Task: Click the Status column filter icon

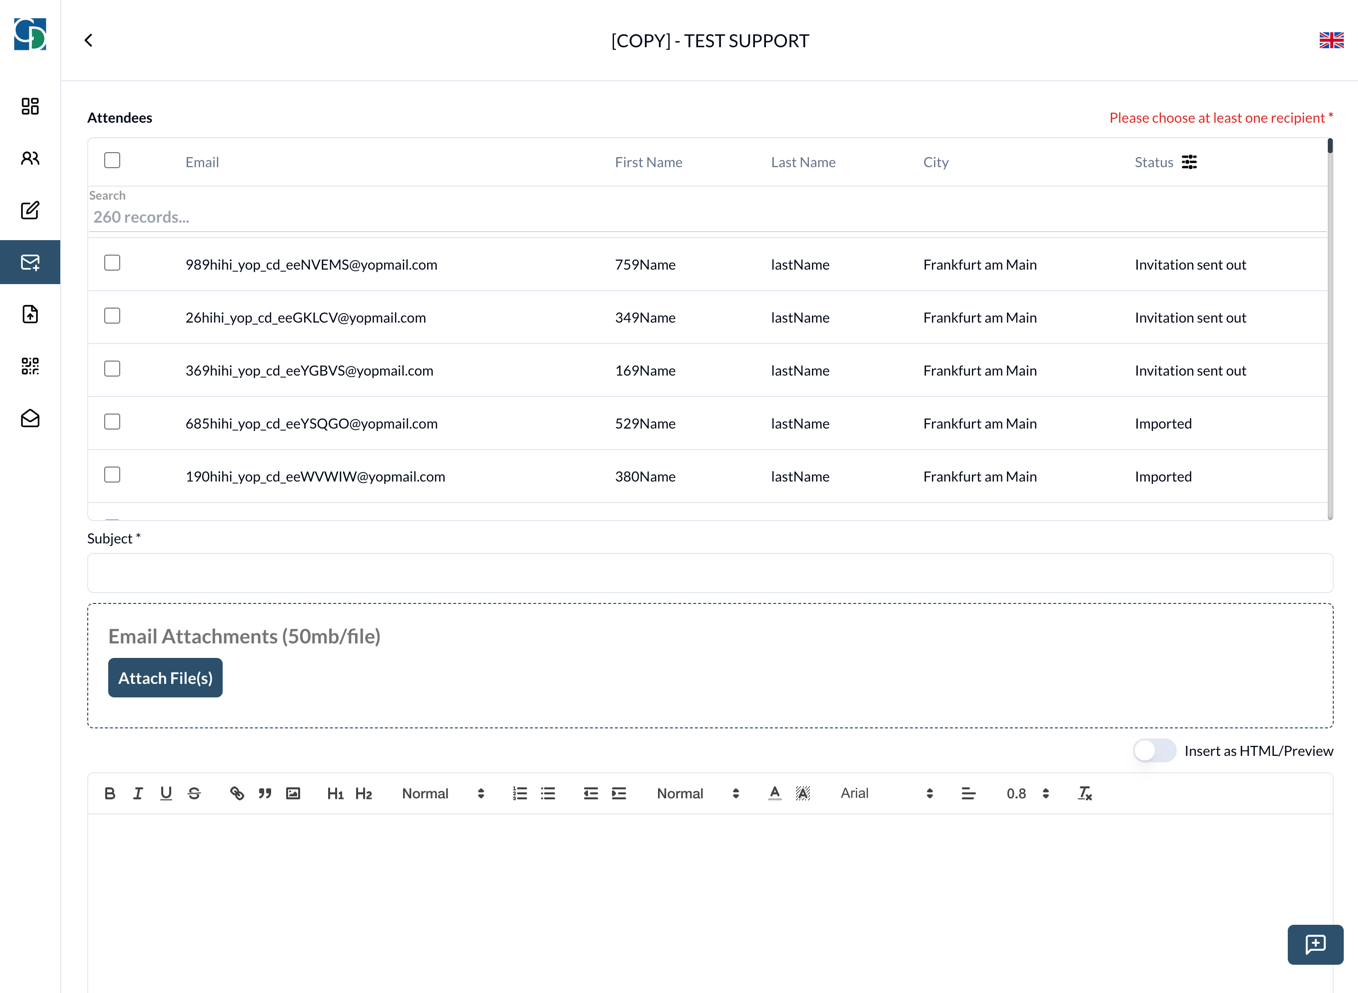Action: coord(1189,162)
